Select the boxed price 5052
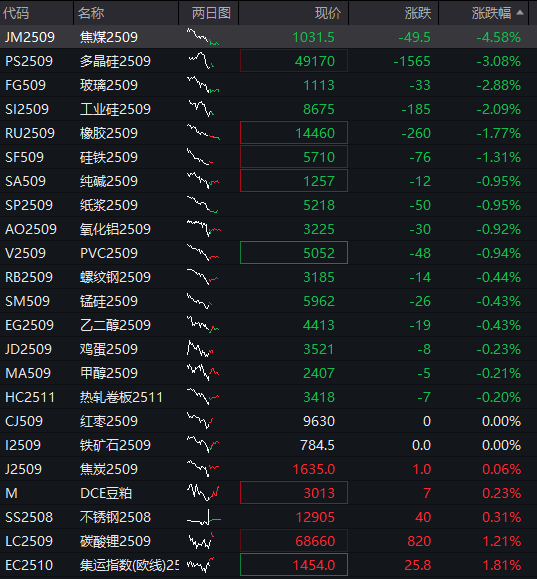The width and height of the screenshot is (537, 579). pos(294,253)
